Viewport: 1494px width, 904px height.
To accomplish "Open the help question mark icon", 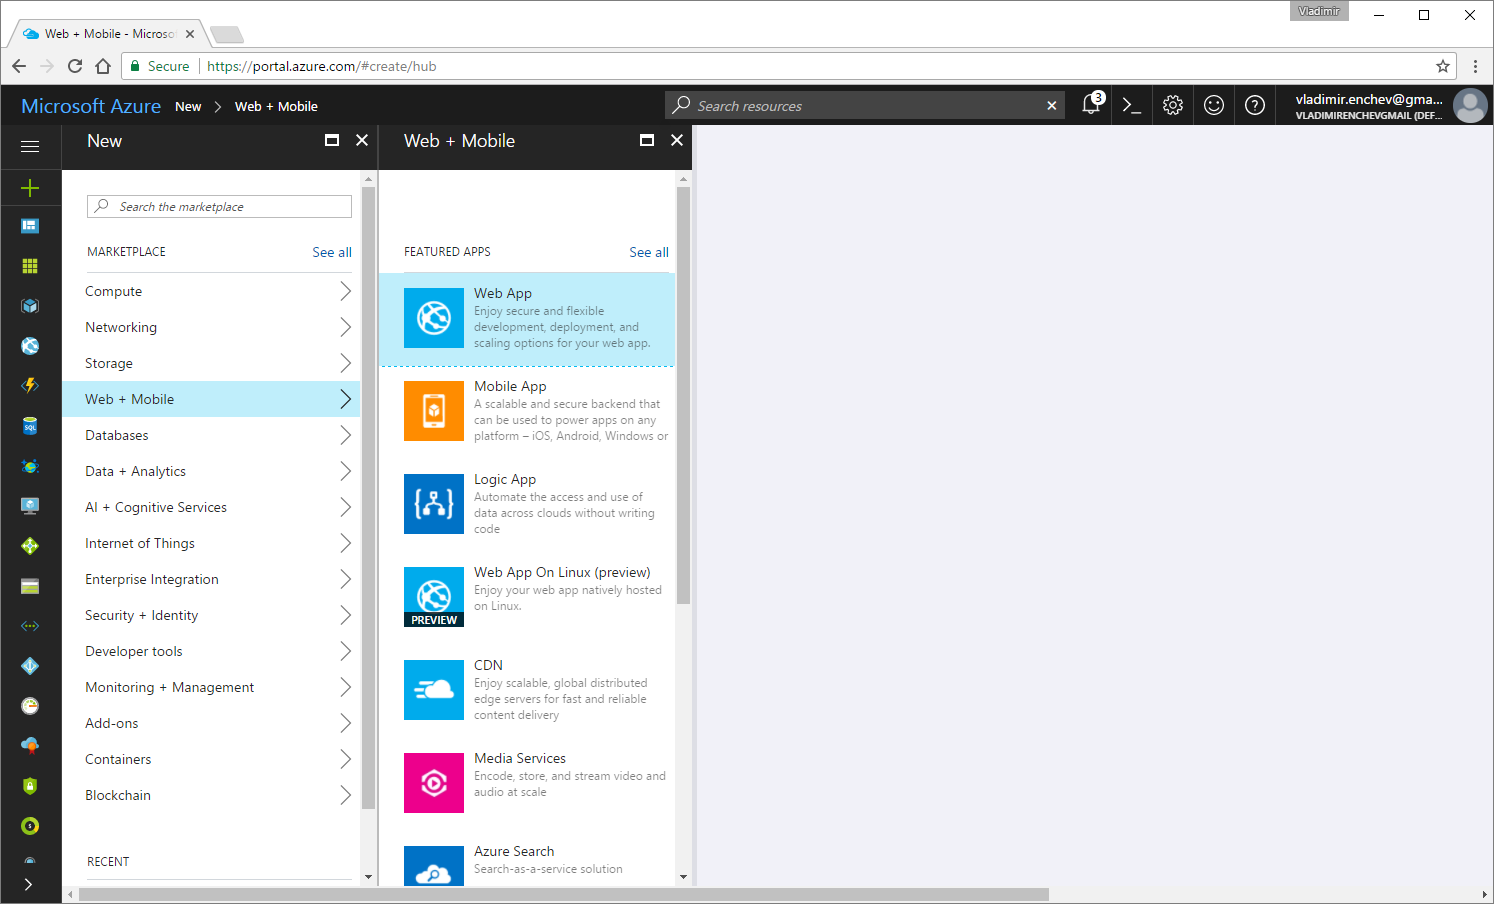I will [1255, 105].
